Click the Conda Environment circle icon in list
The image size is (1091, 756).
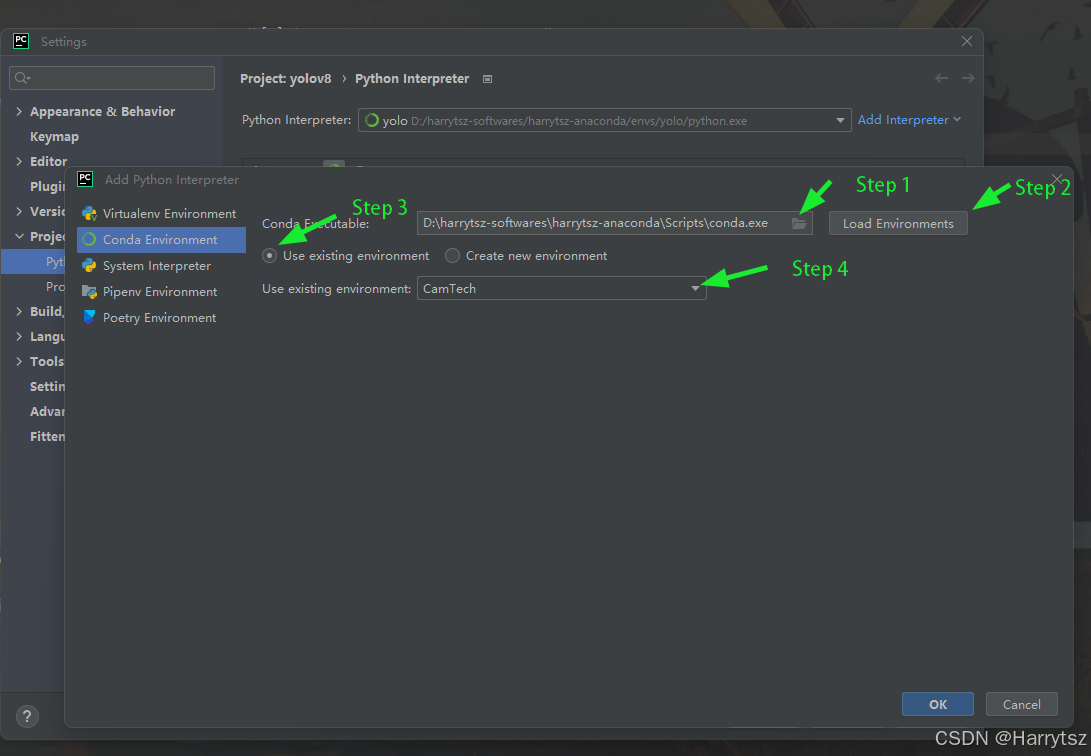pyautogui.click(x=89, y=239)
